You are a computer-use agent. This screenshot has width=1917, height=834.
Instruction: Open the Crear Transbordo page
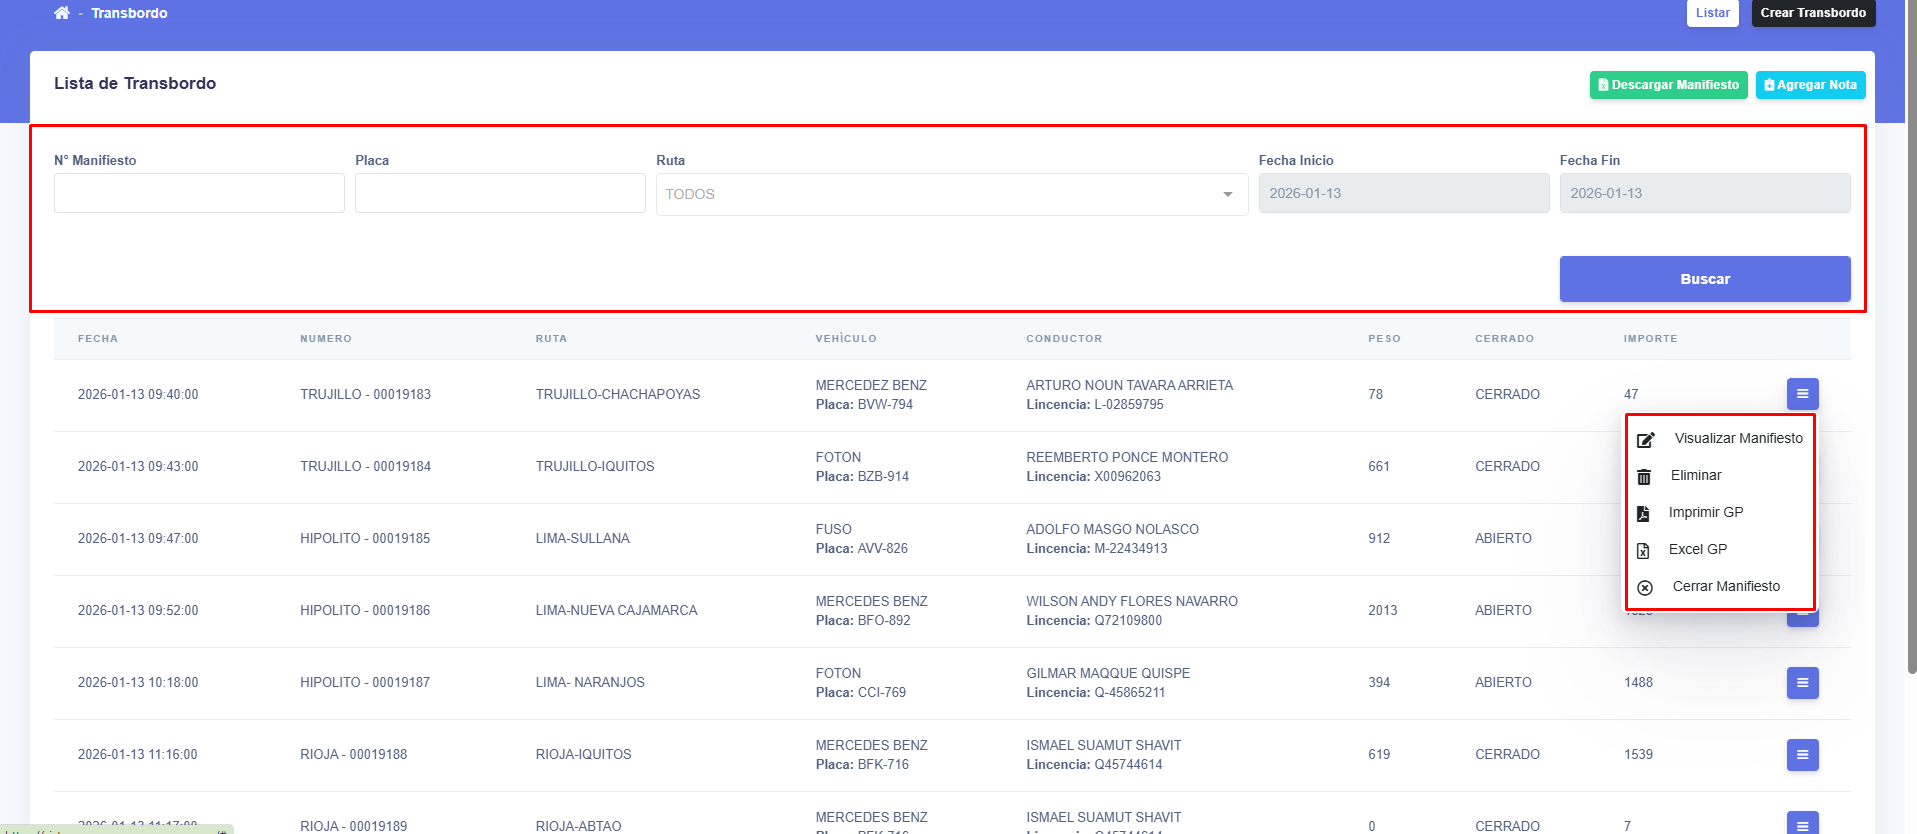click(x=1812, y=13)
